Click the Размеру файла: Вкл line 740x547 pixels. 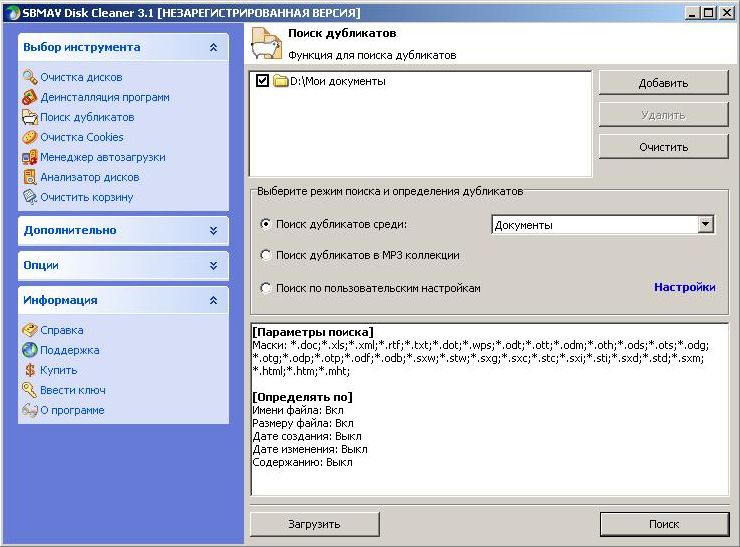303,423
